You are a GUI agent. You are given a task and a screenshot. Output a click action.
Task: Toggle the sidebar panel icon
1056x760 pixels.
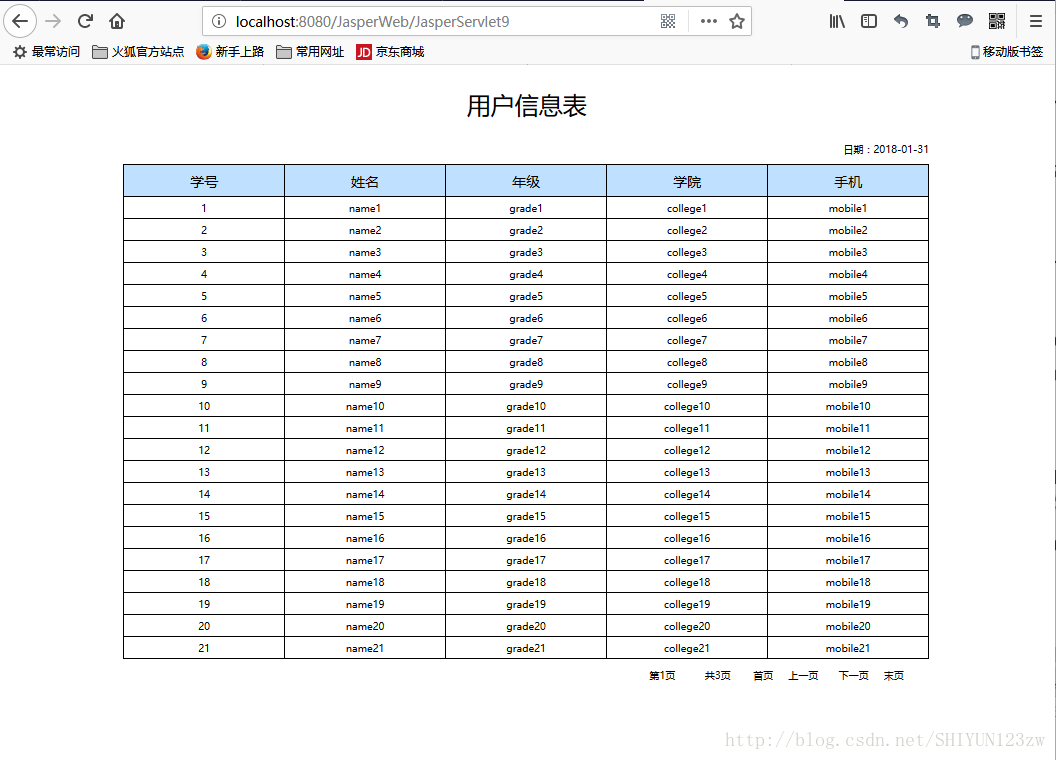869,22
